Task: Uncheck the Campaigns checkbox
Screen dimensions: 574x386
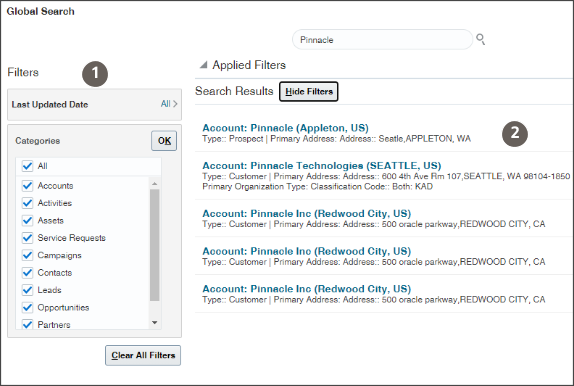Action: [x=27, y=255]
